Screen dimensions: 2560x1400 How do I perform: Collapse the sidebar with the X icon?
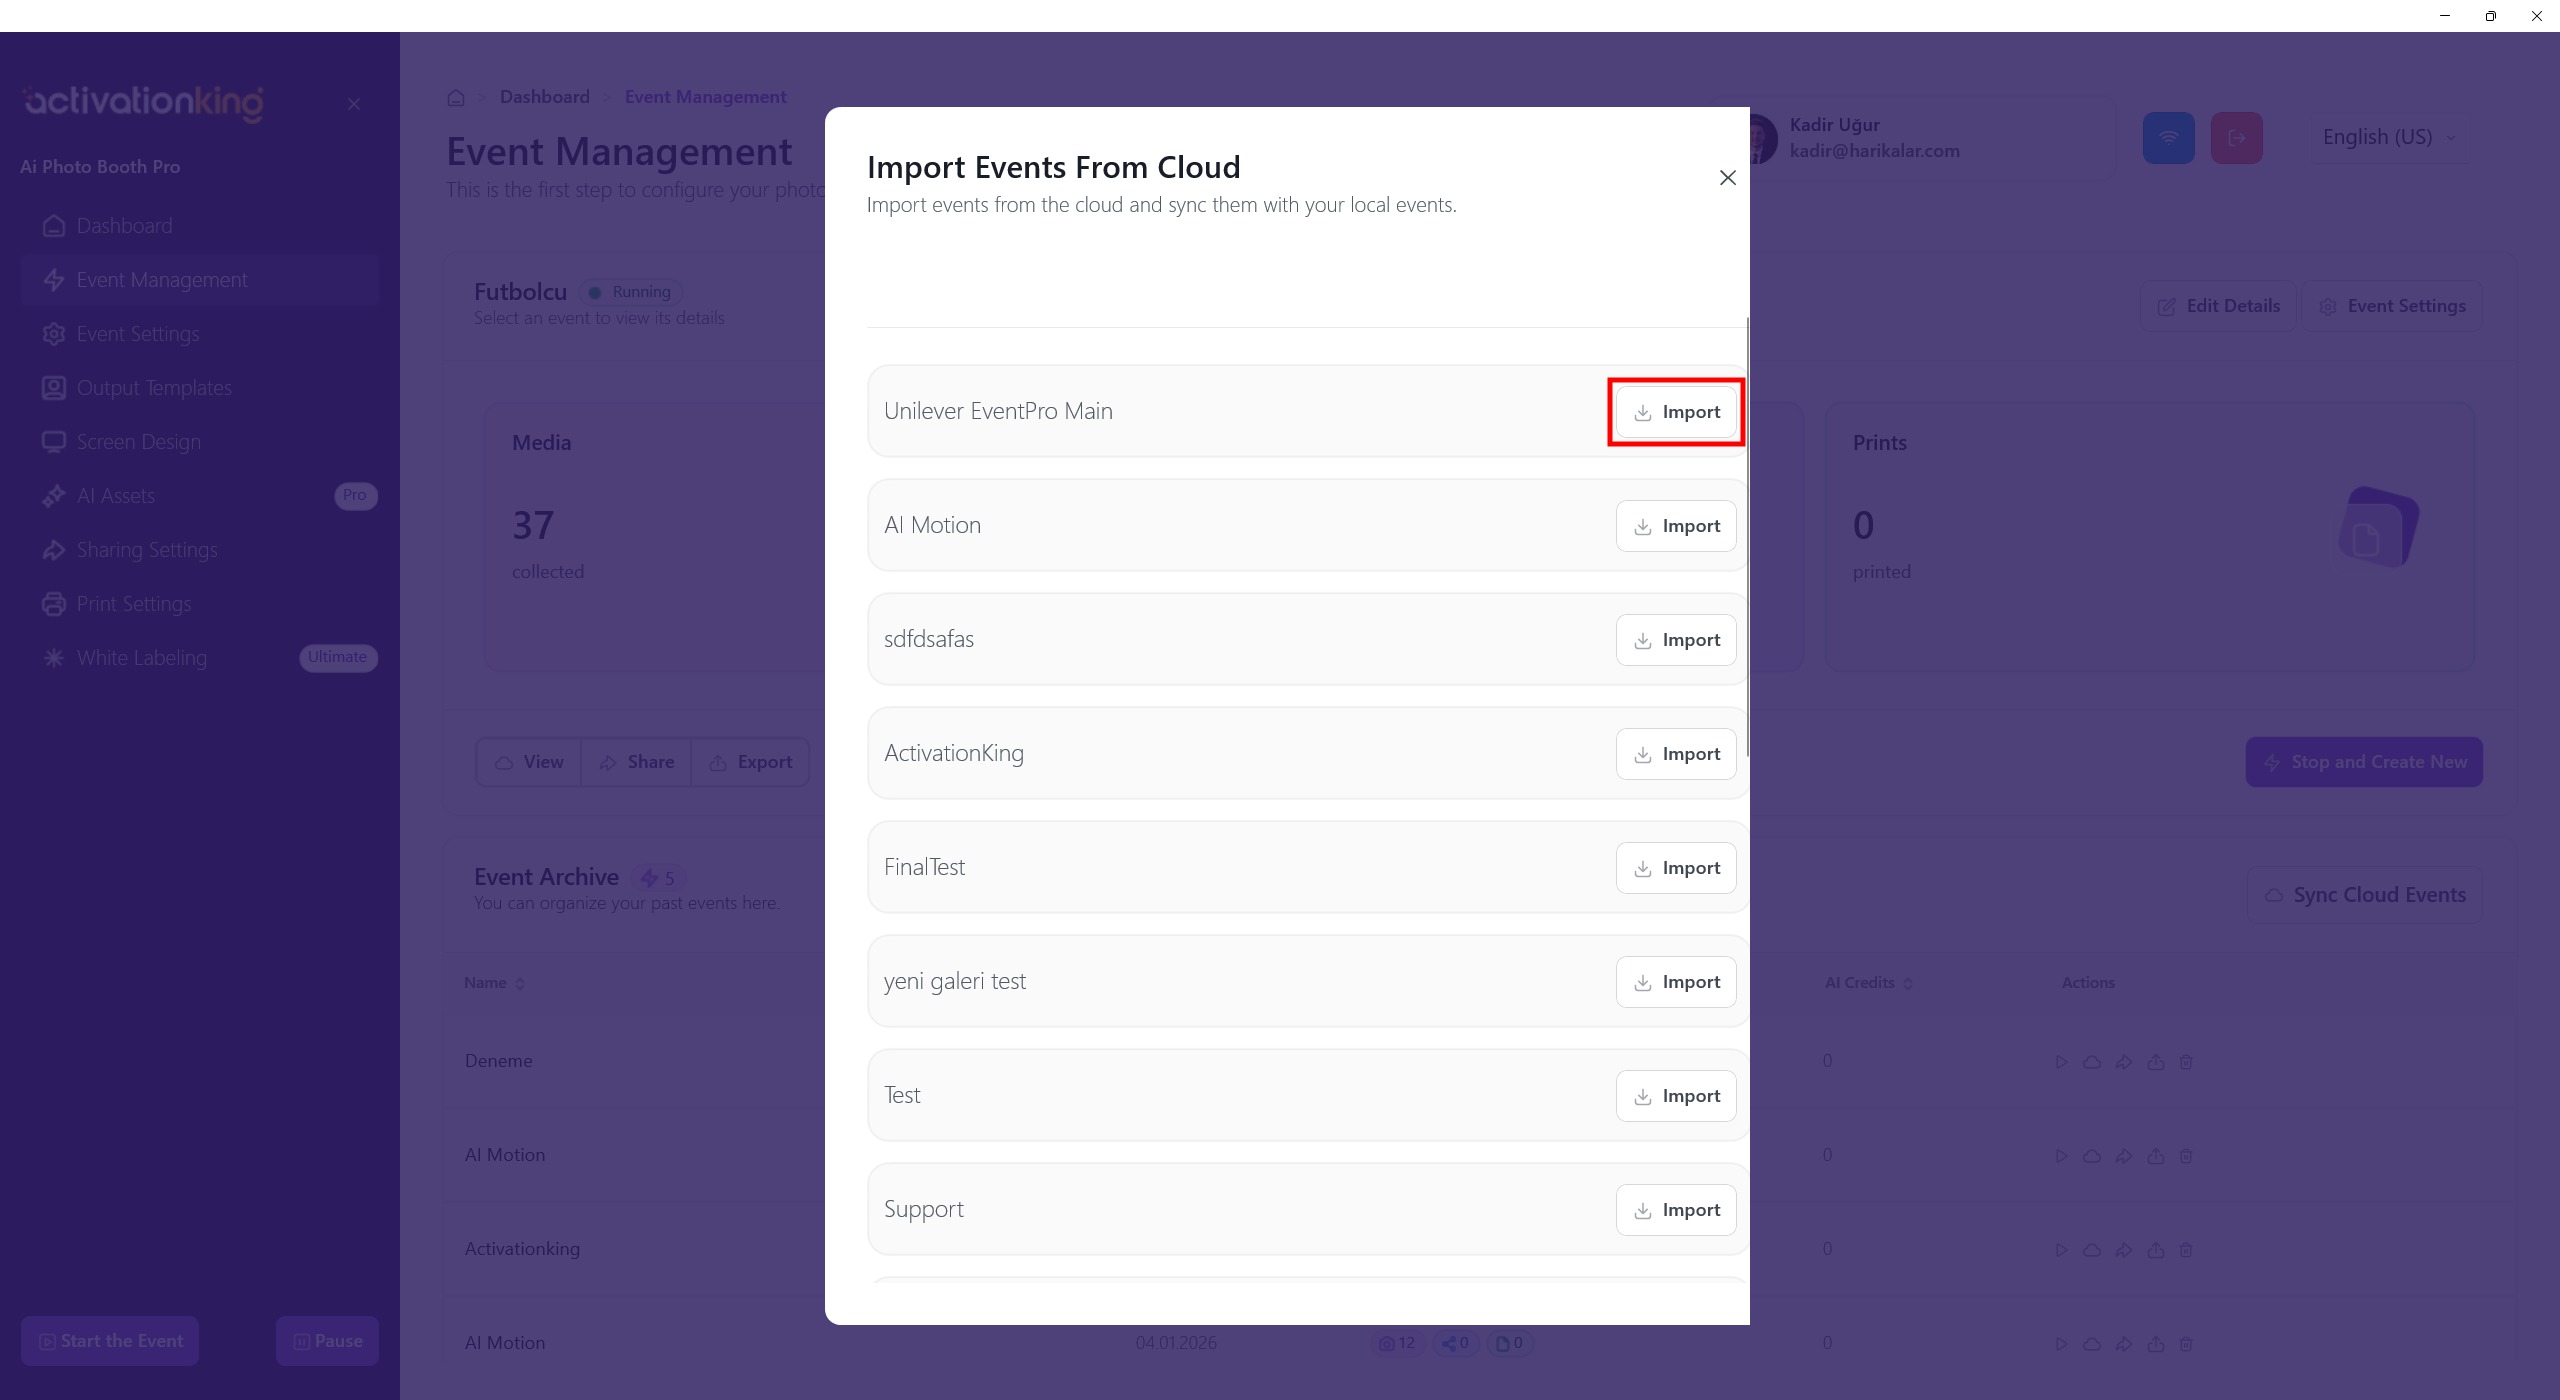pos(354,104)
